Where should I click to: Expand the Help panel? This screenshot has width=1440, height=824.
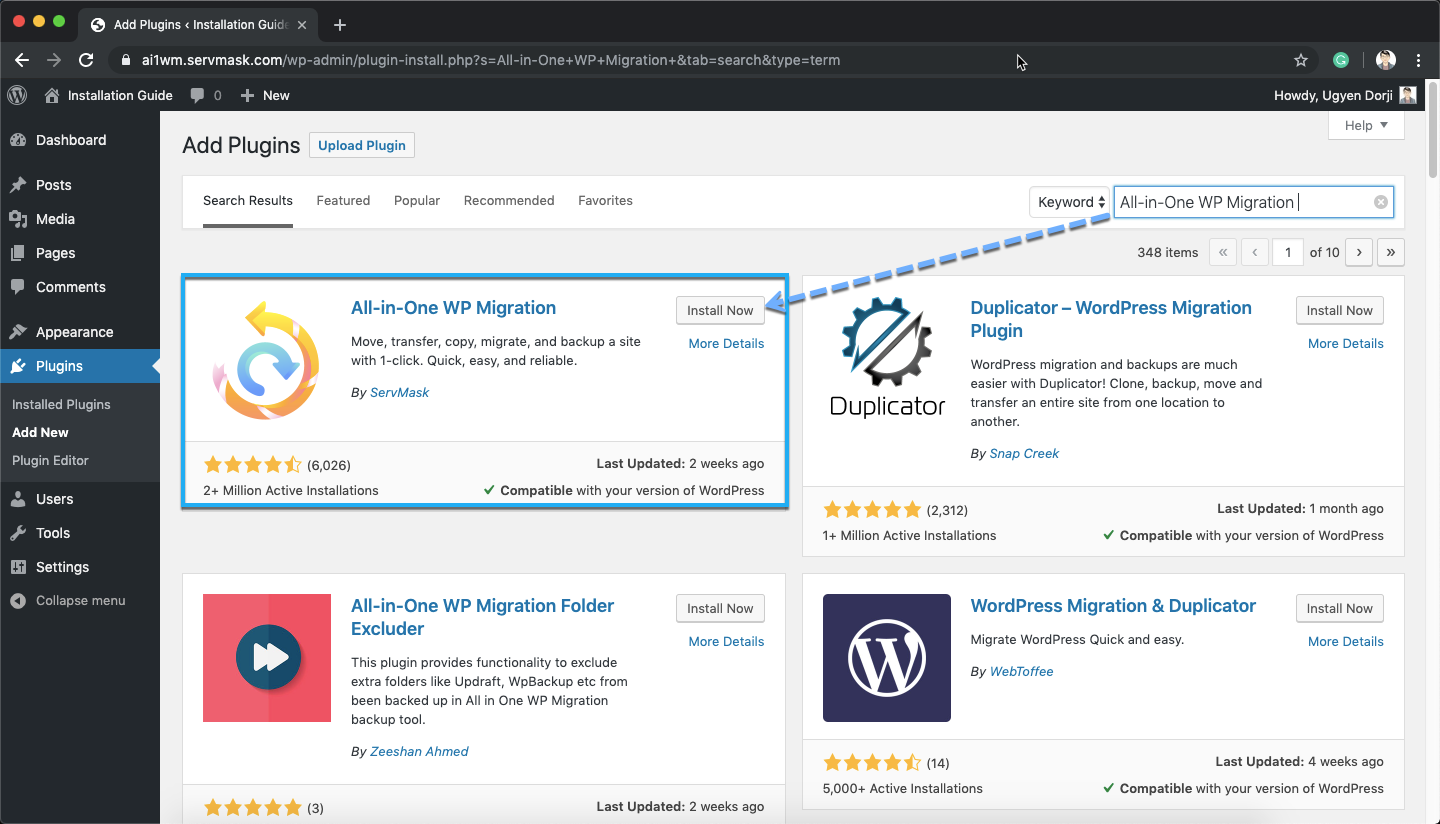click(x=1366, y=125)
